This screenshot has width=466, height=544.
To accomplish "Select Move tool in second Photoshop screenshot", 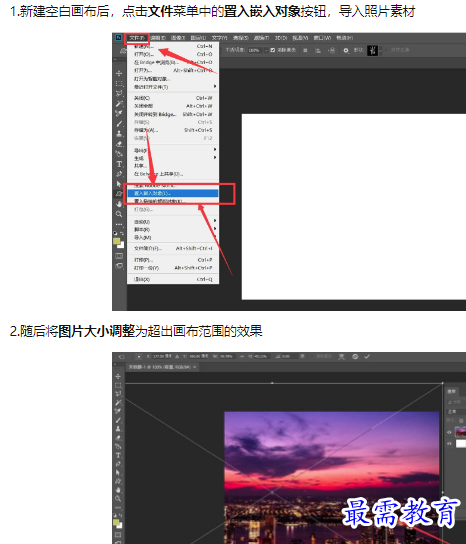I will pyautogui.click(x=118, y=376).
